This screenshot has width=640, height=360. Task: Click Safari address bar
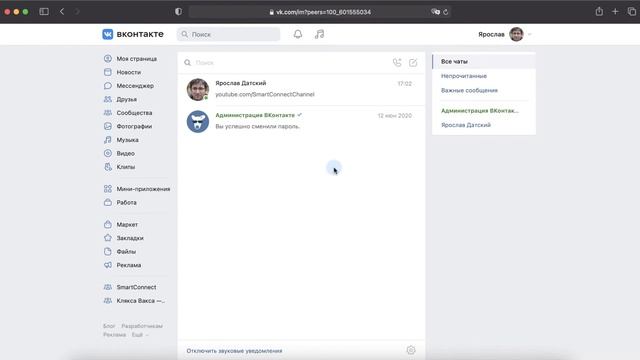click(320, 12)
